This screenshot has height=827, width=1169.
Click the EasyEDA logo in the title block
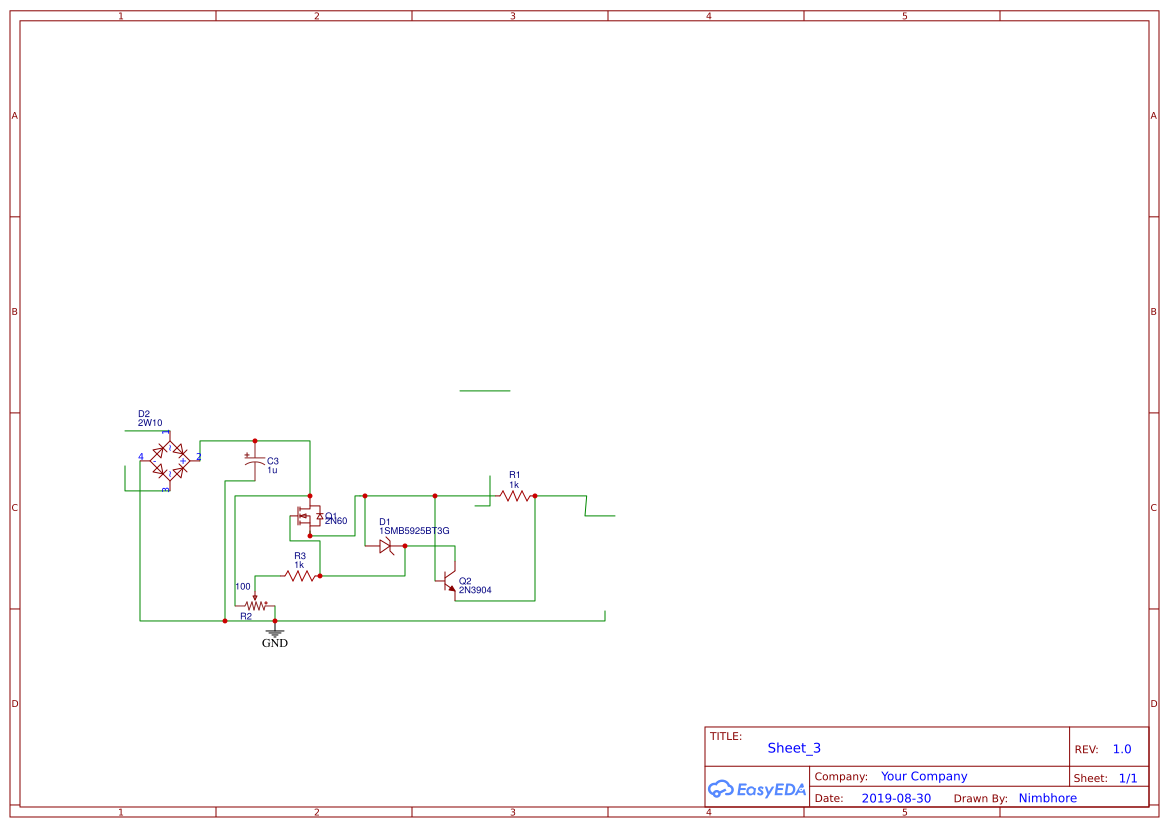(x=756, y=789)
